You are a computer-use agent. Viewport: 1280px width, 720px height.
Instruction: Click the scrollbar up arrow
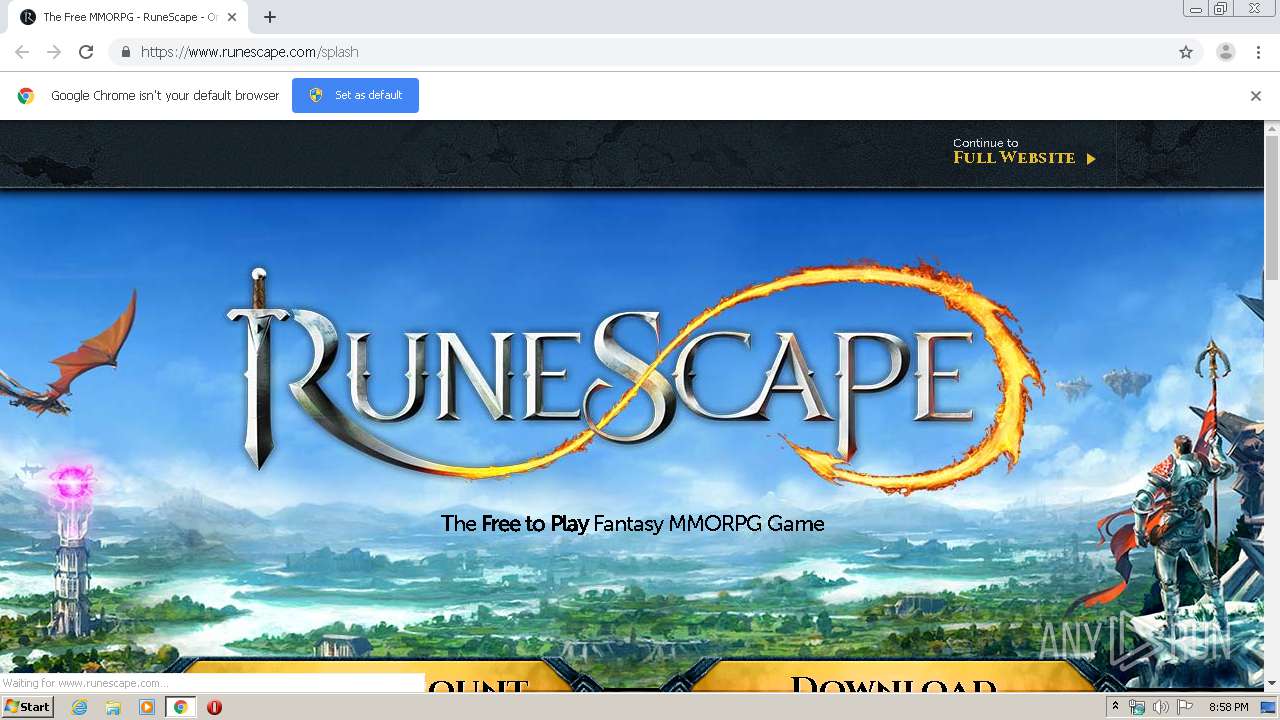[x=1272, y=128]
